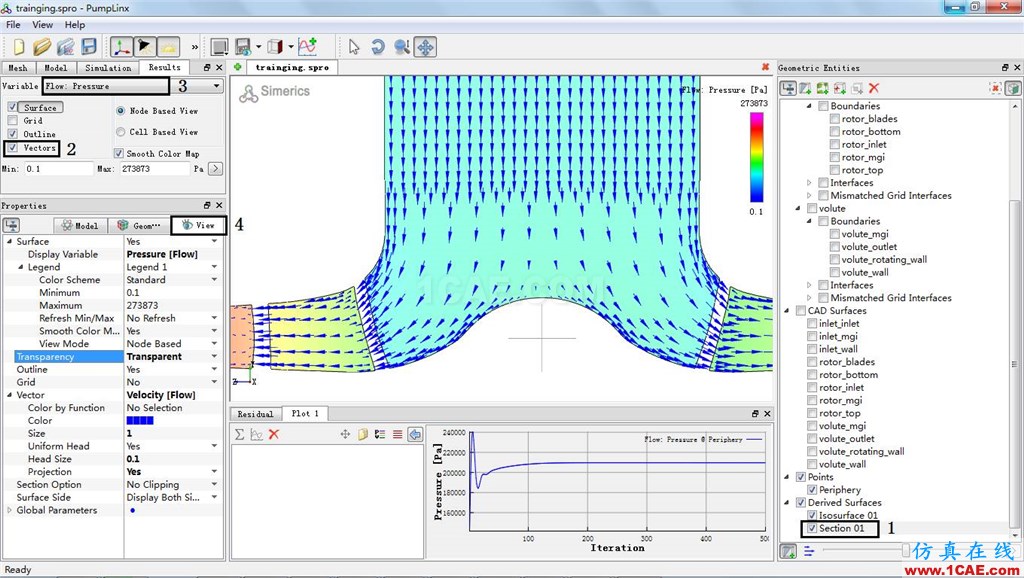
Task: Open the Color Scheme Standard dropdown
Action: (214, 280)
